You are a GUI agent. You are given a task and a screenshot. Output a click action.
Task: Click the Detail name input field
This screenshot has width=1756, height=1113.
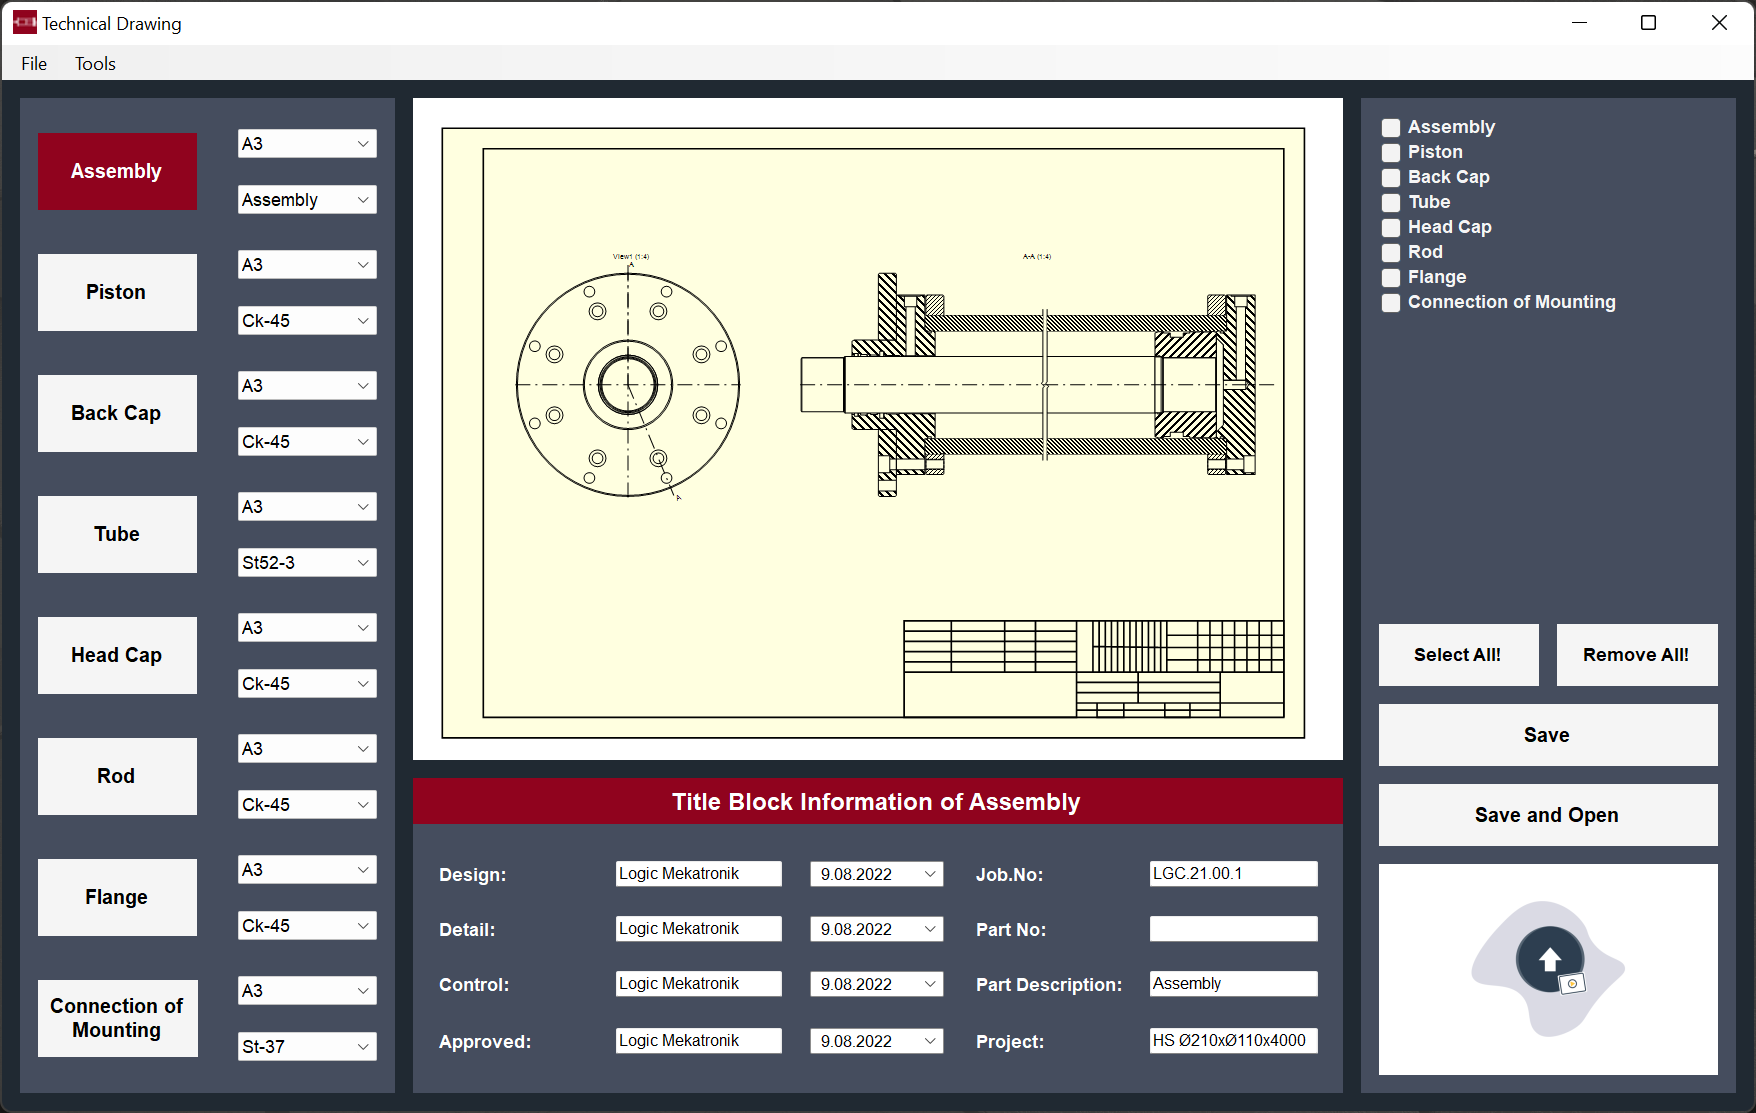tap(698, 929)
